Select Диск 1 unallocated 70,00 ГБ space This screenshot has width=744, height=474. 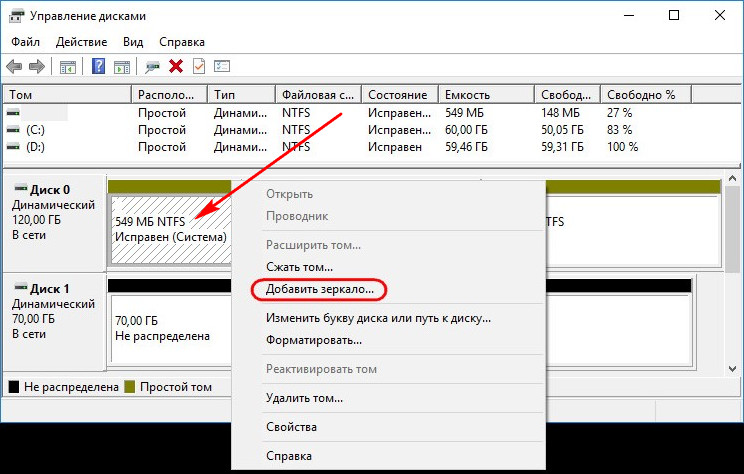coord(171,328)
